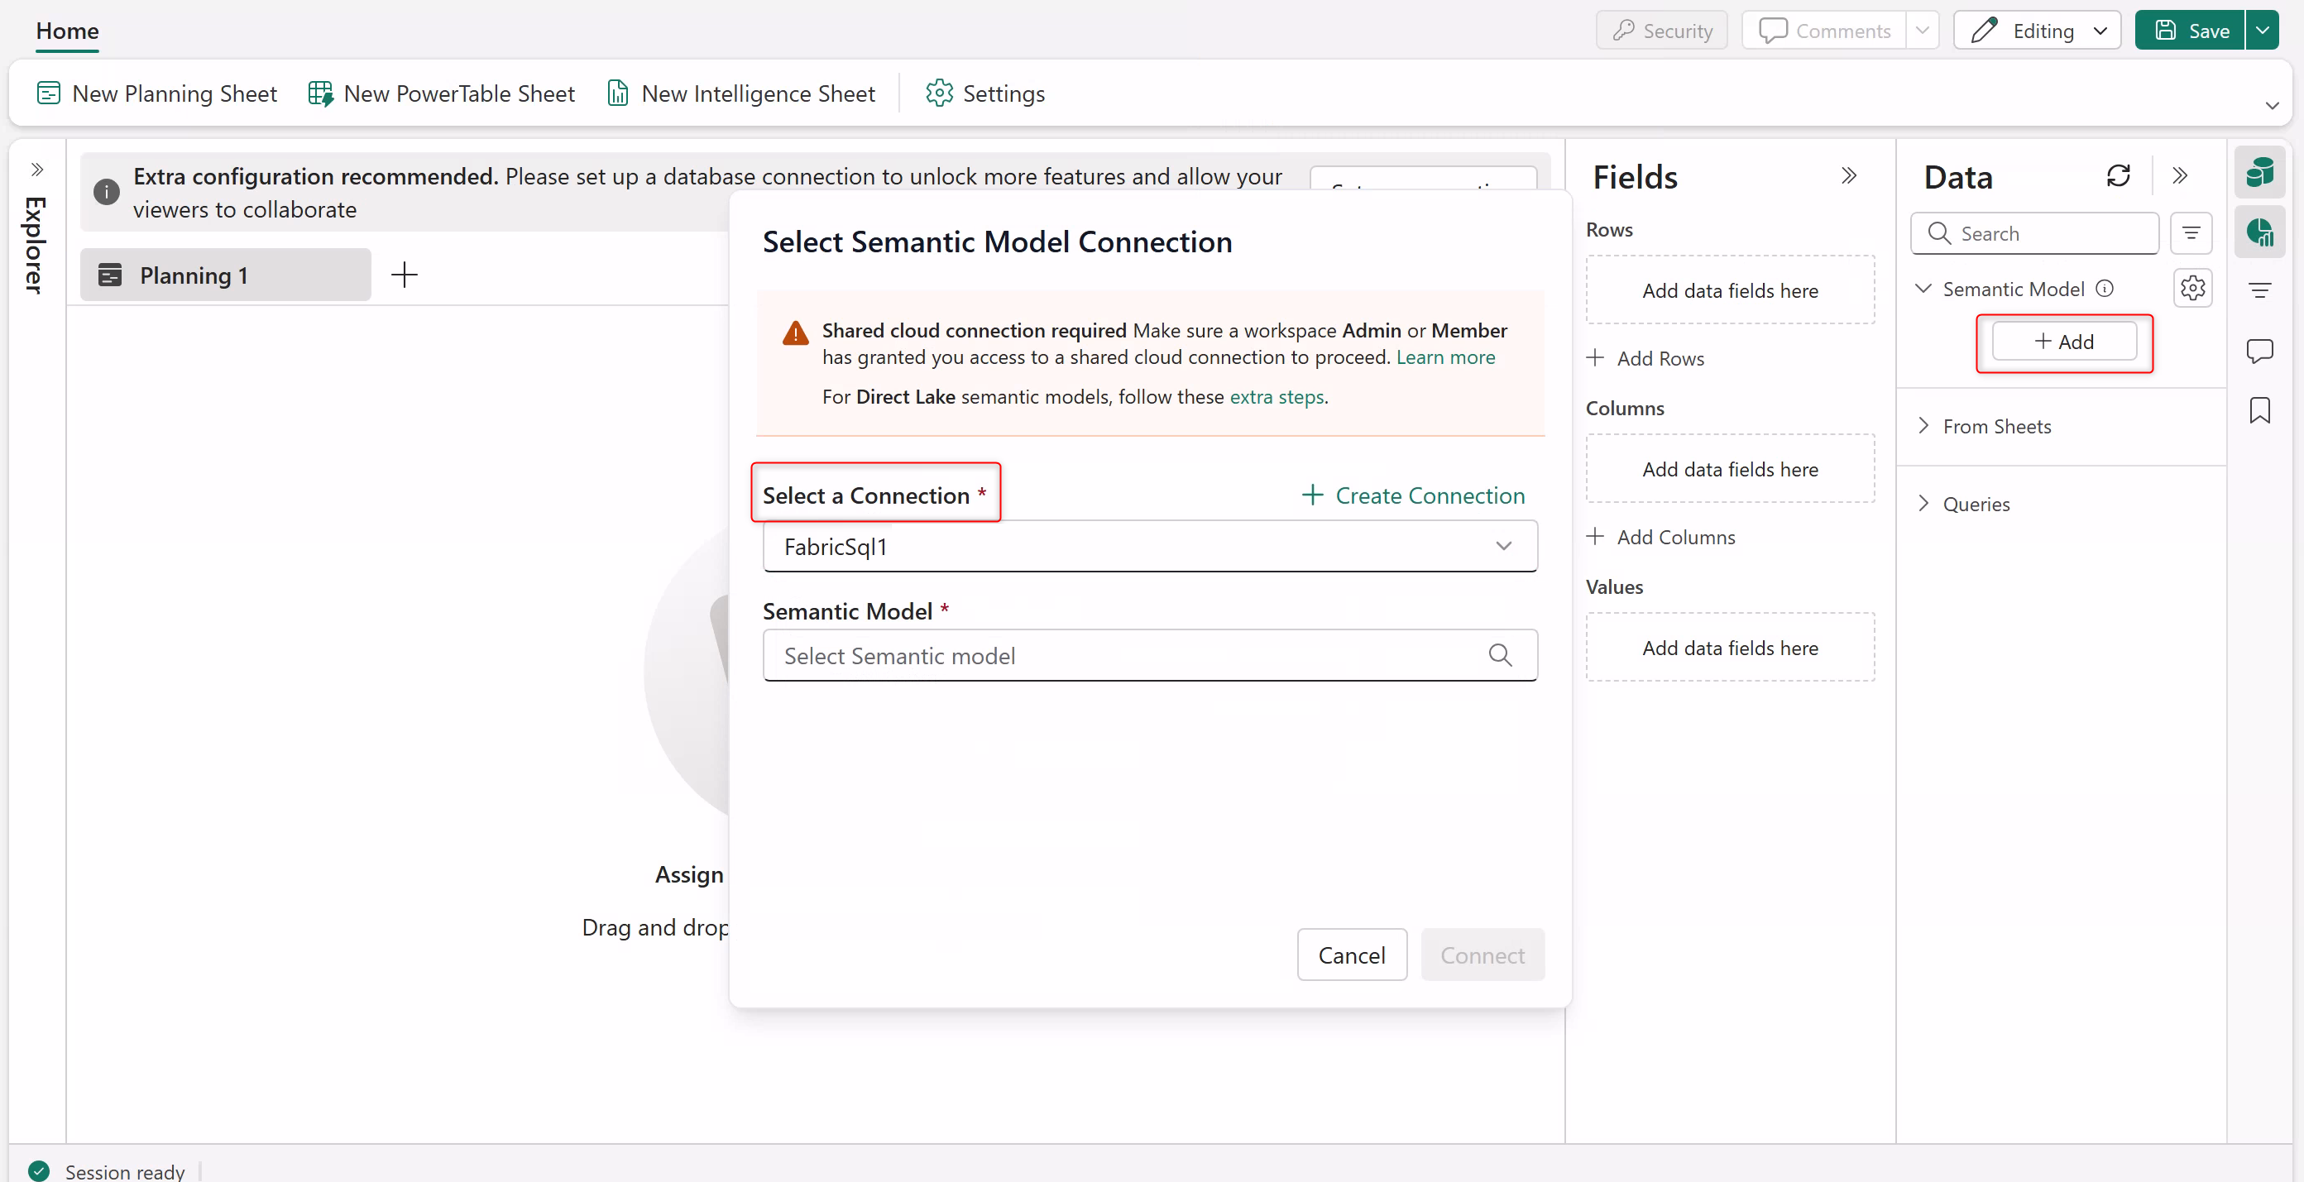Open the bookmark icon in right sidebar
The image size is (2304, 1182).
(2260, 410)
